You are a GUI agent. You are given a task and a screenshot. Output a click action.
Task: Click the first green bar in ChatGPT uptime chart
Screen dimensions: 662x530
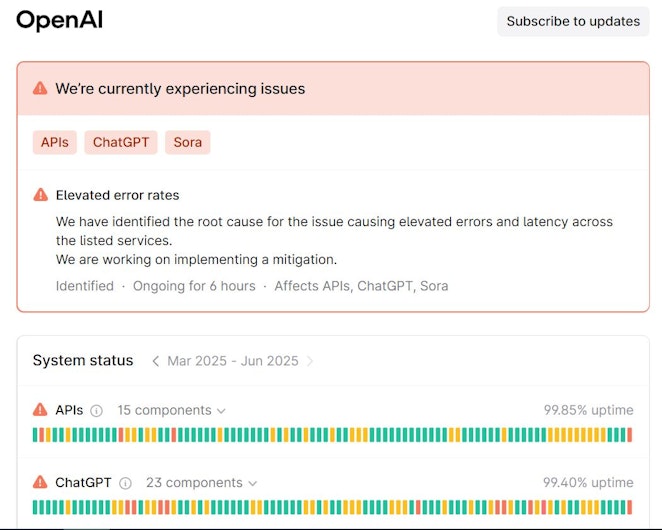(35, 507)
